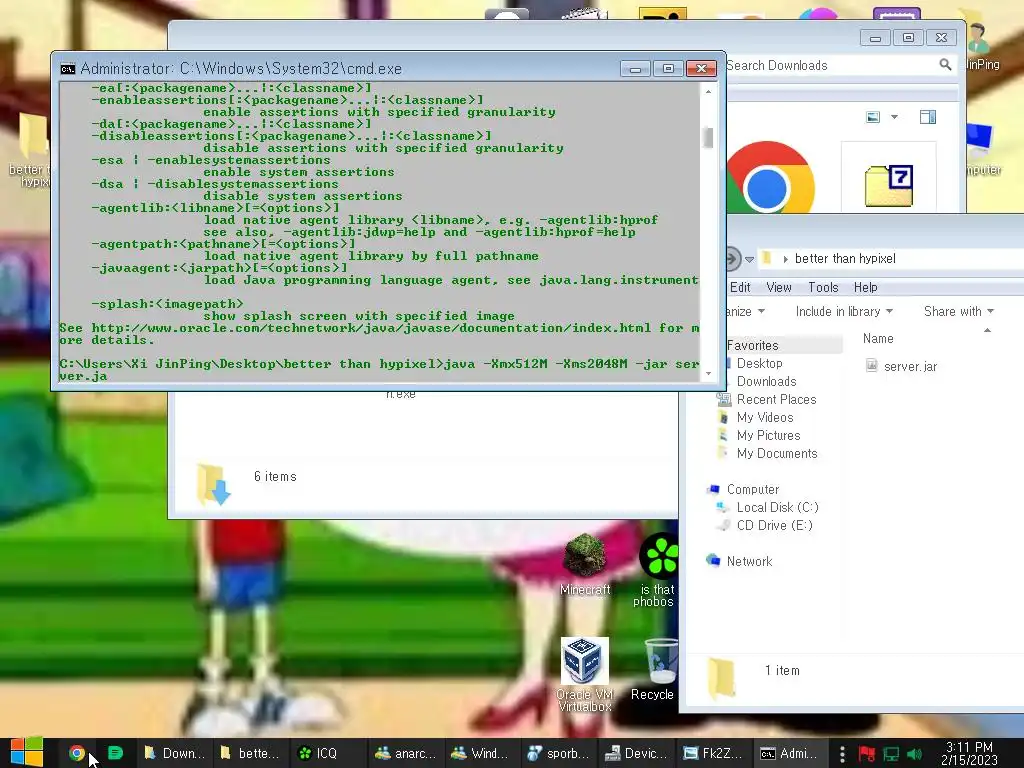Open Downloads in Favorites
Screen dimensions: 1024x768
[x=766, y=381]
